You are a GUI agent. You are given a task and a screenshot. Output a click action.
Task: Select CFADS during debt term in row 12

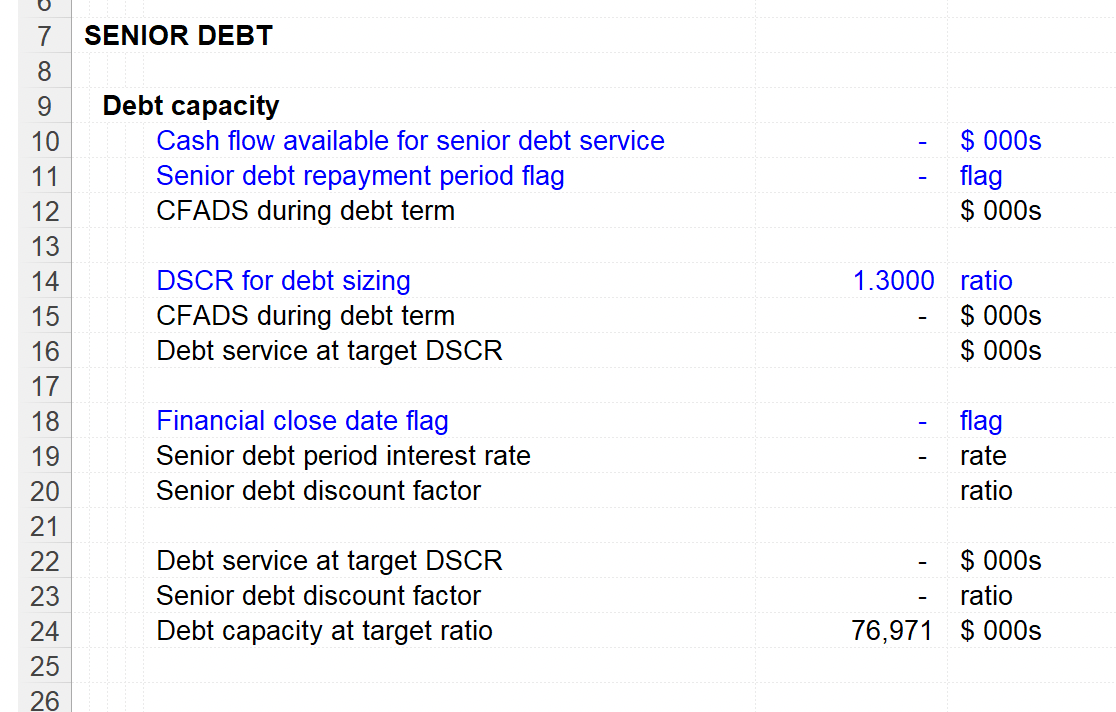(x=305, y=211)
